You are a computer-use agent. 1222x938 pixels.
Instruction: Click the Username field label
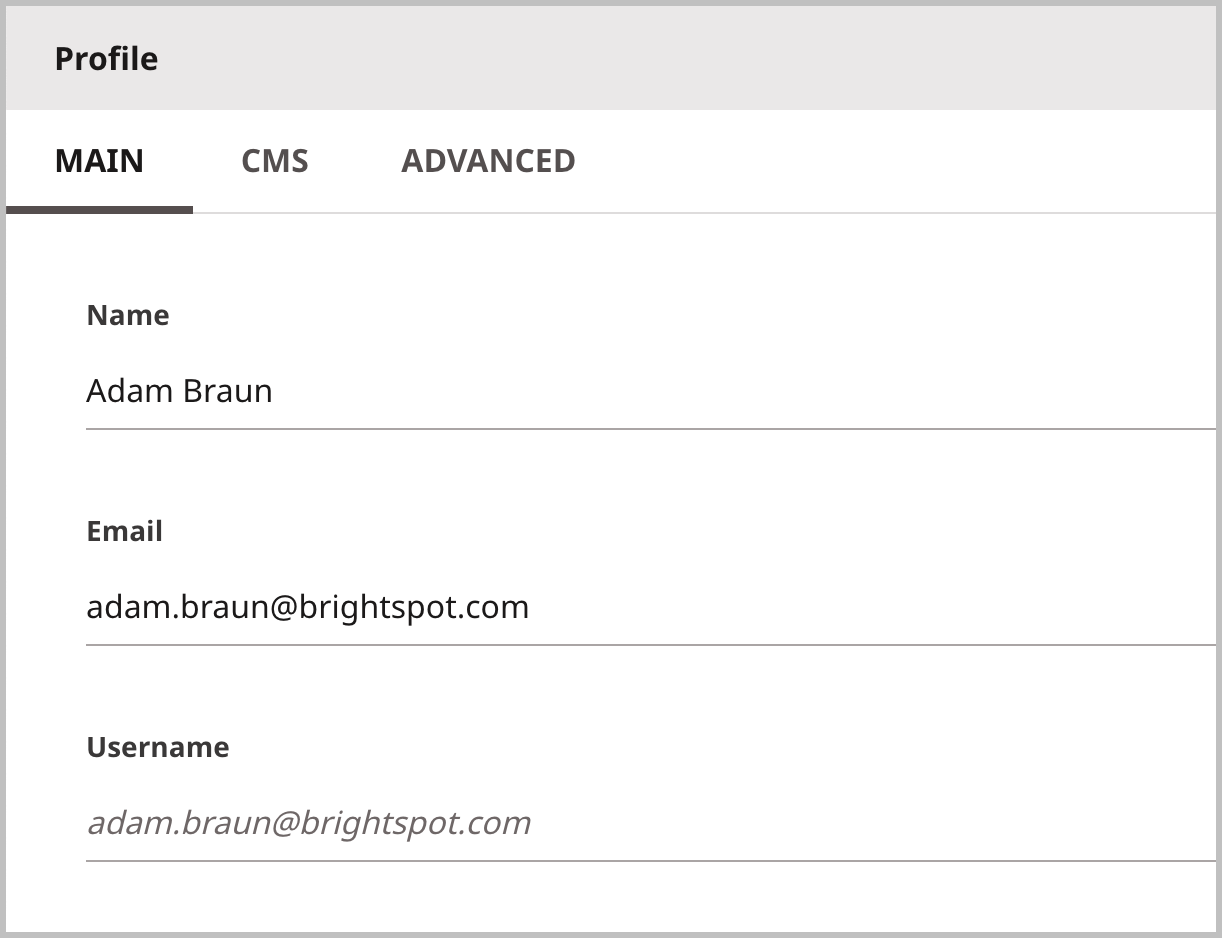pyautogui.click(x=158, y=747)
